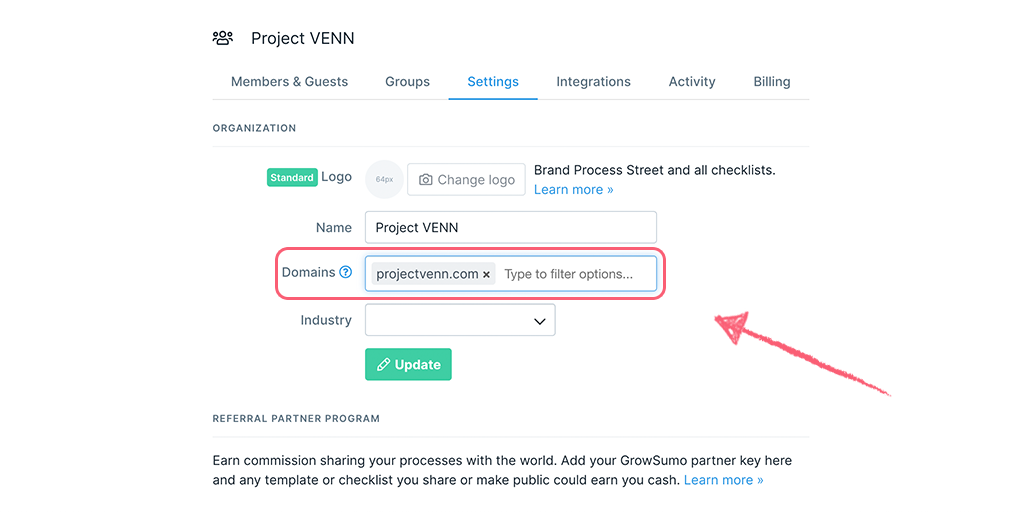View the Activity tab
This screenshot has height=512, width=1024.
tap(692, 82)
